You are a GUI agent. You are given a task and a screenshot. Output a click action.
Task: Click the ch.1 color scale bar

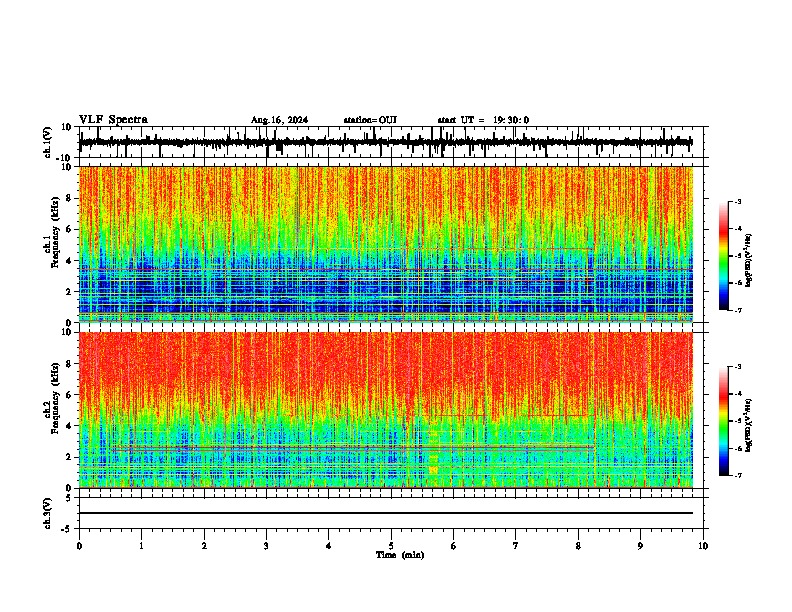724,256
